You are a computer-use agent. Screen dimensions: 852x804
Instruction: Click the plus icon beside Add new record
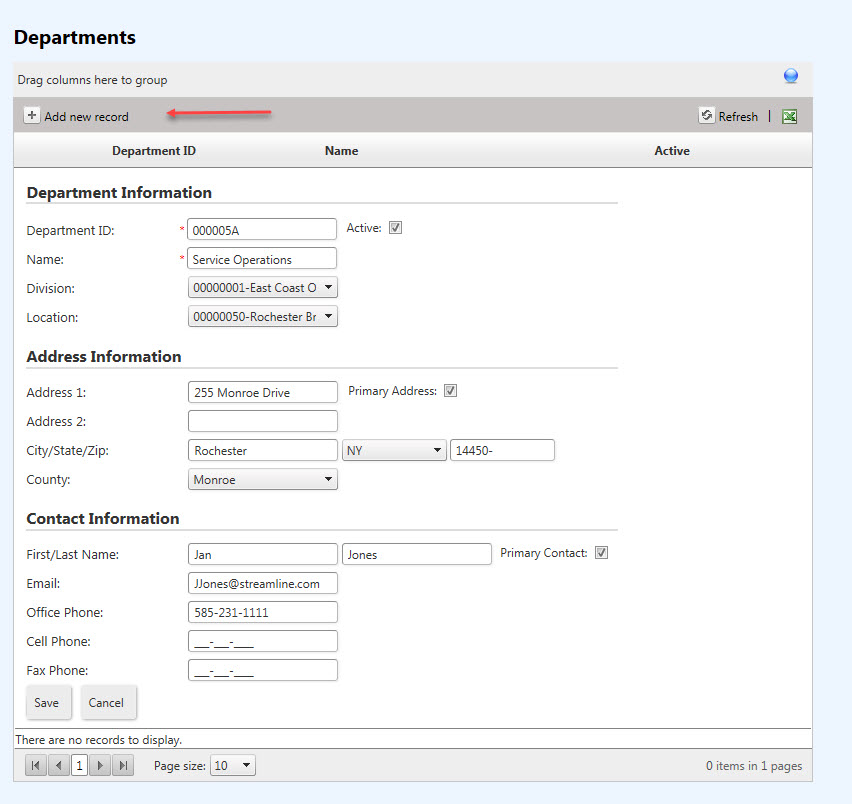[x=32, y=116]
